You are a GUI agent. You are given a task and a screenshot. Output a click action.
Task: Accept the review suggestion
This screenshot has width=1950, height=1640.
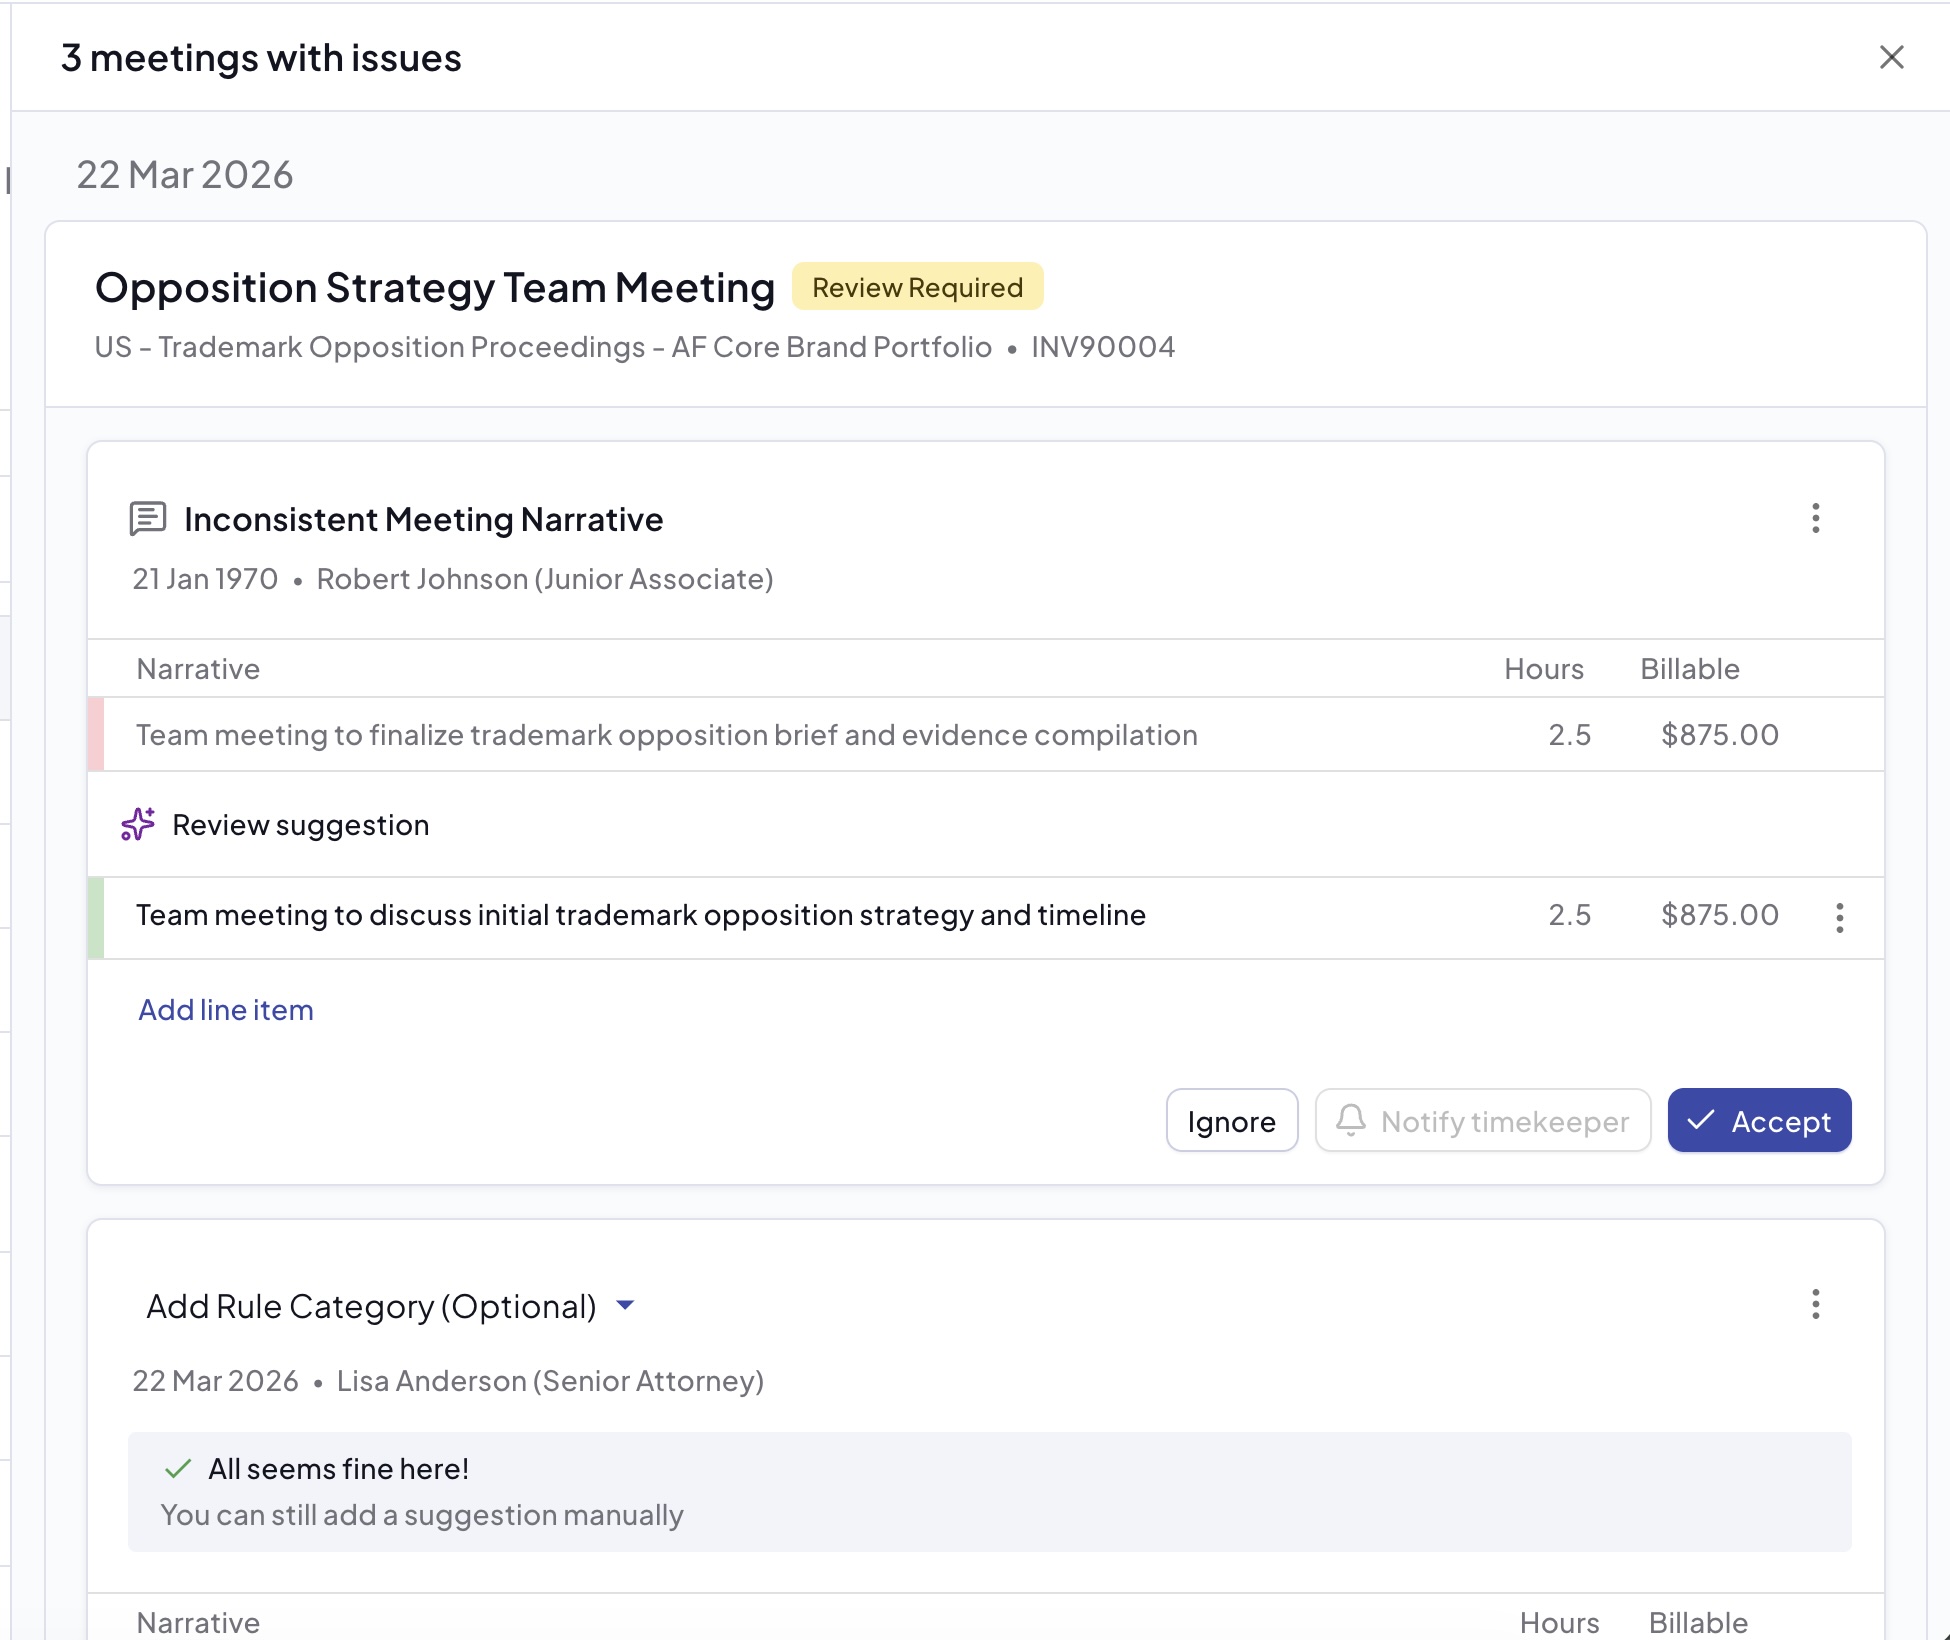(1759, 1120)
